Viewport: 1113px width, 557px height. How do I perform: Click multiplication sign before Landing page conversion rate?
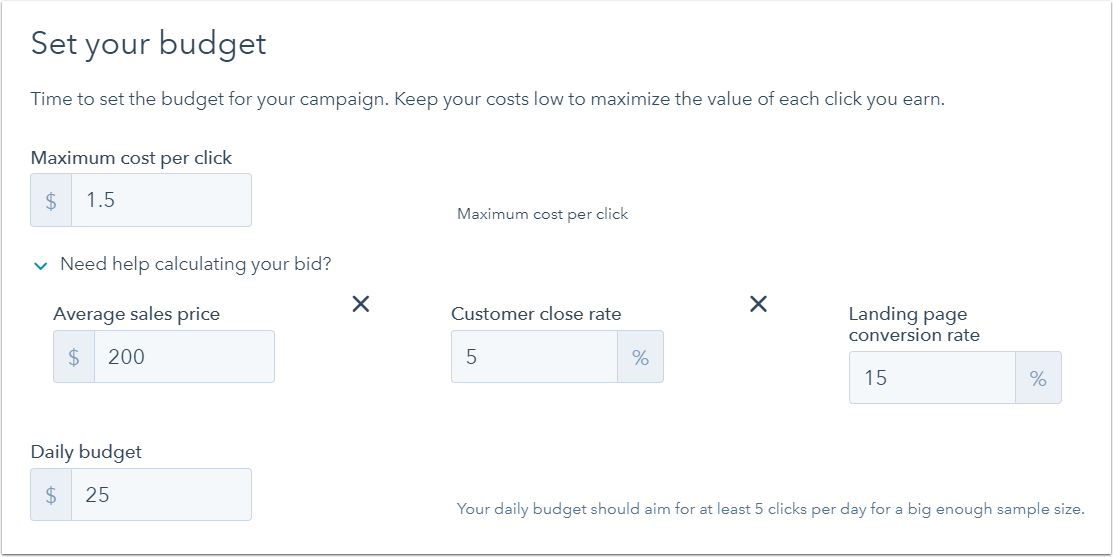click(759, 304)
